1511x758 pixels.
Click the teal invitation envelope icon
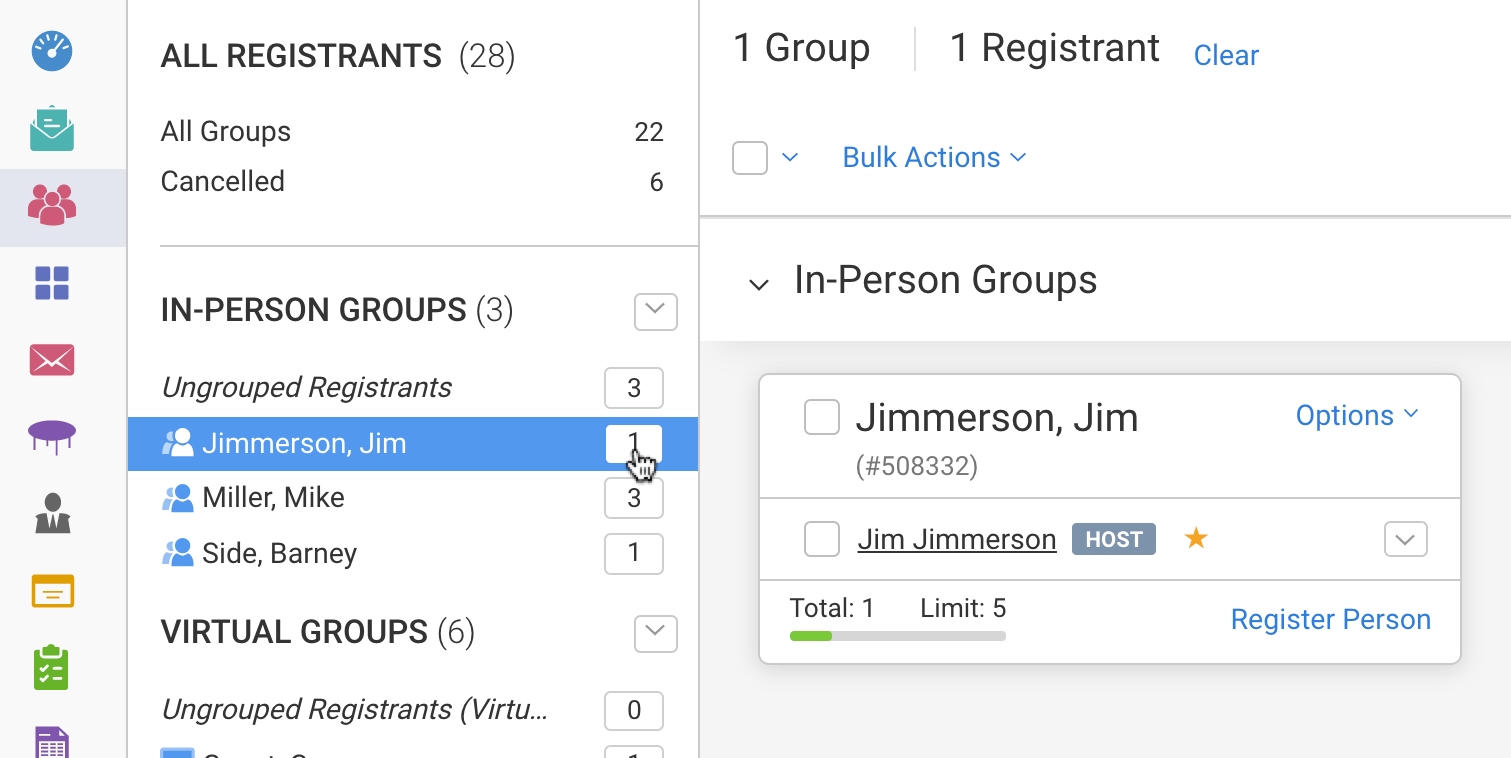click(x=52, y=128)
